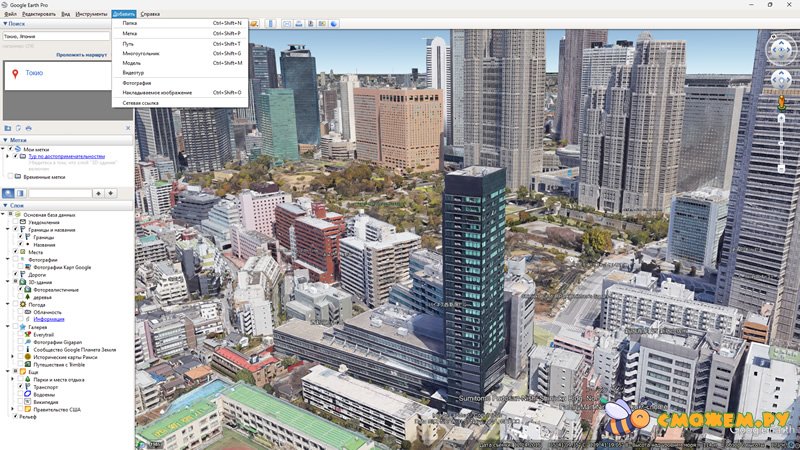Click the email envelope icon in toolbar

tap(287, 23)
